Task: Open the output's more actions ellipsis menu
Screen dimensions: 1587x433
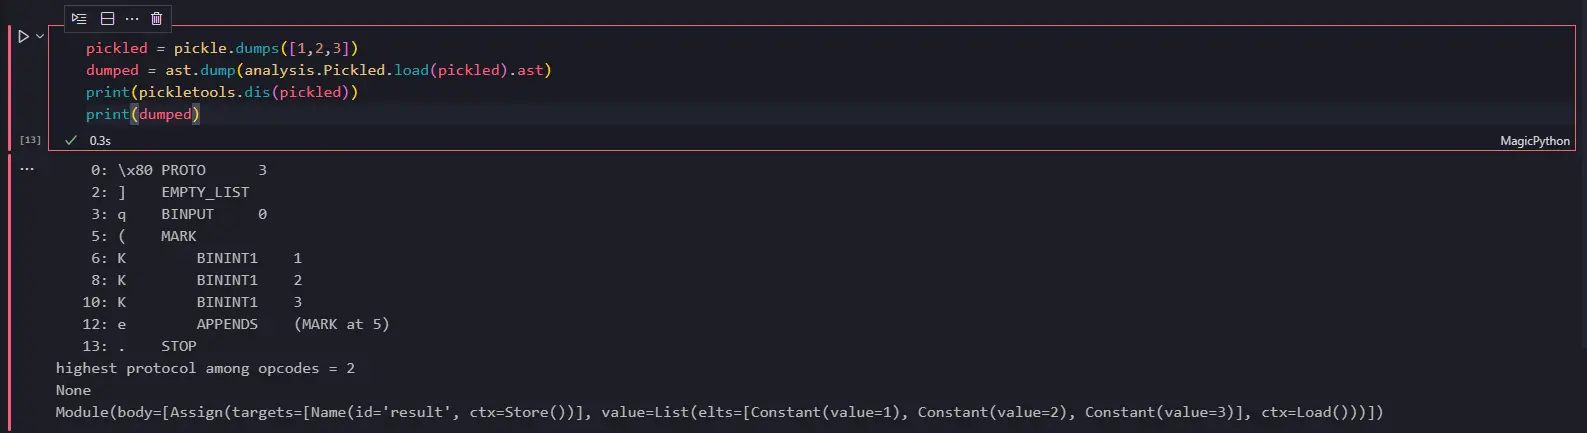Action: (x=27, y=169)
